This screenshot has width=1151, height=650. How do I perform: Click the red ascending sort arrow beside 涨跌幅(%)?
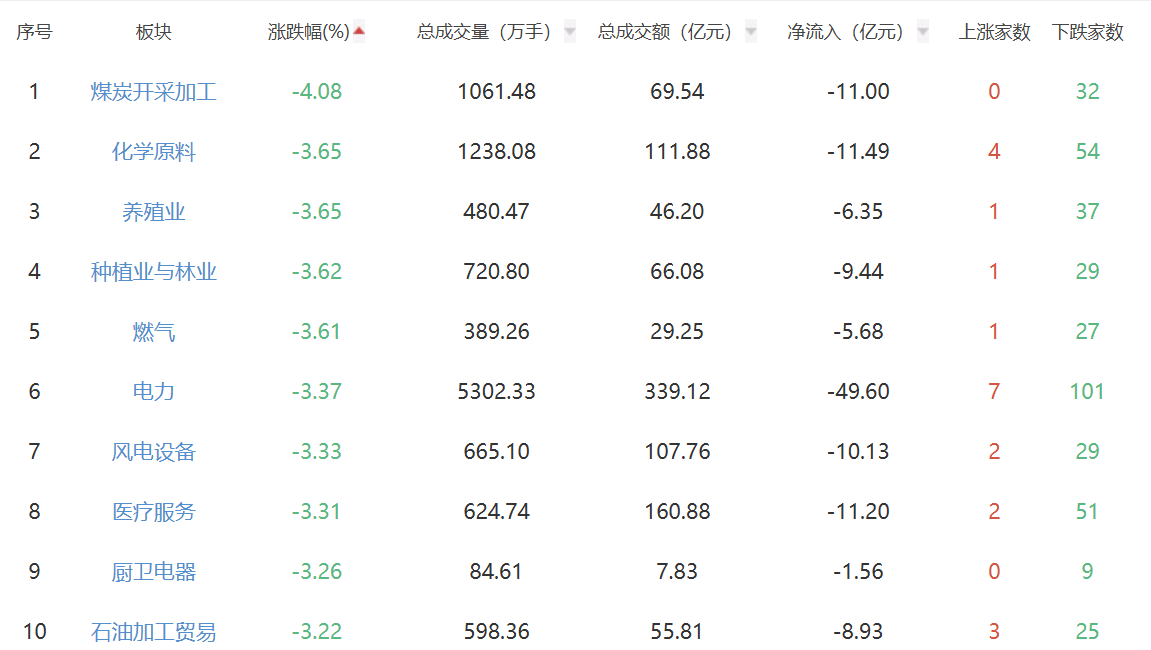(359, 31)
